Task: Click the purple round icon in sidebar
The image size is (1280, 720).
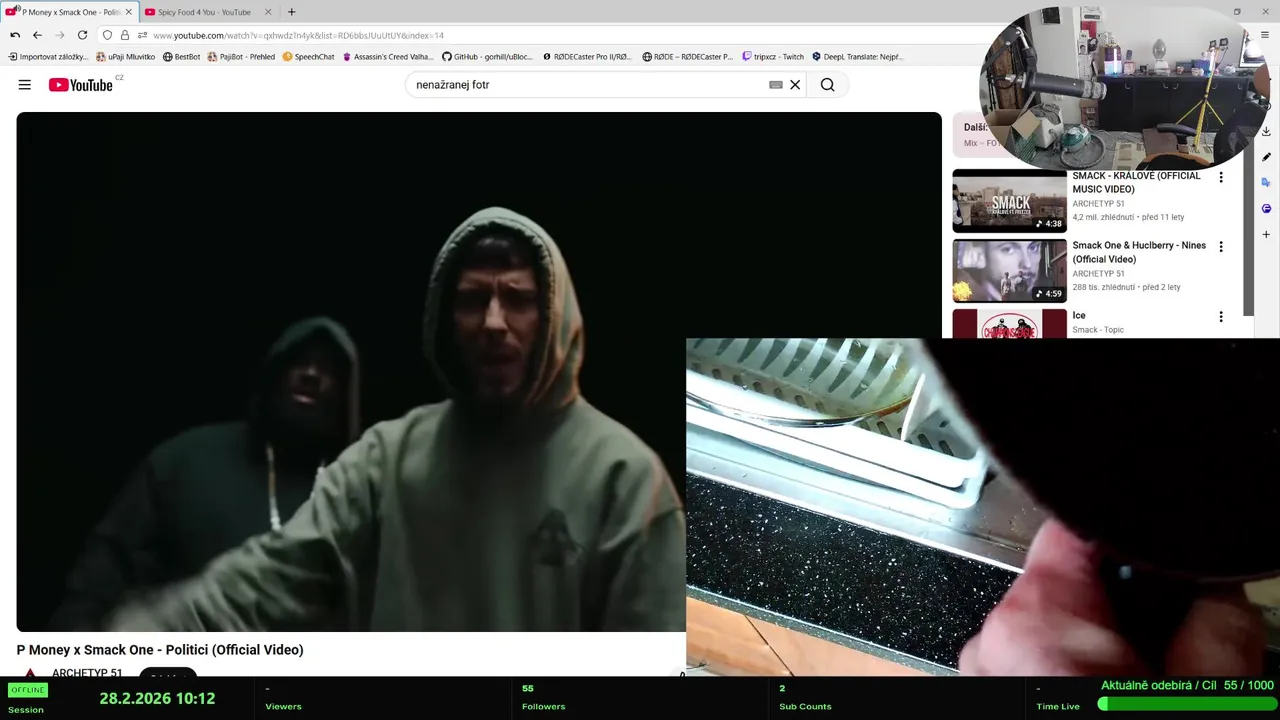Action: coord(1266,209)
